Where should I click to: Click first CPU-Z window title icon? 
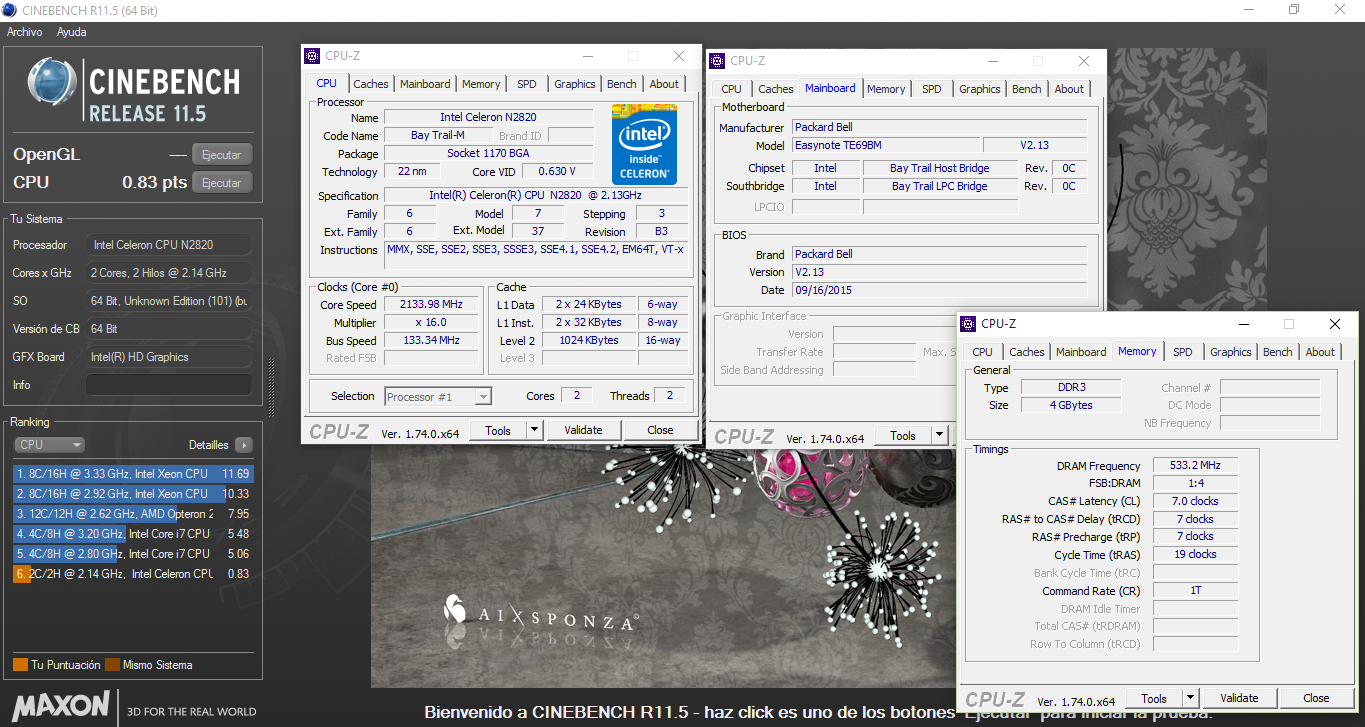coord(314,56)
